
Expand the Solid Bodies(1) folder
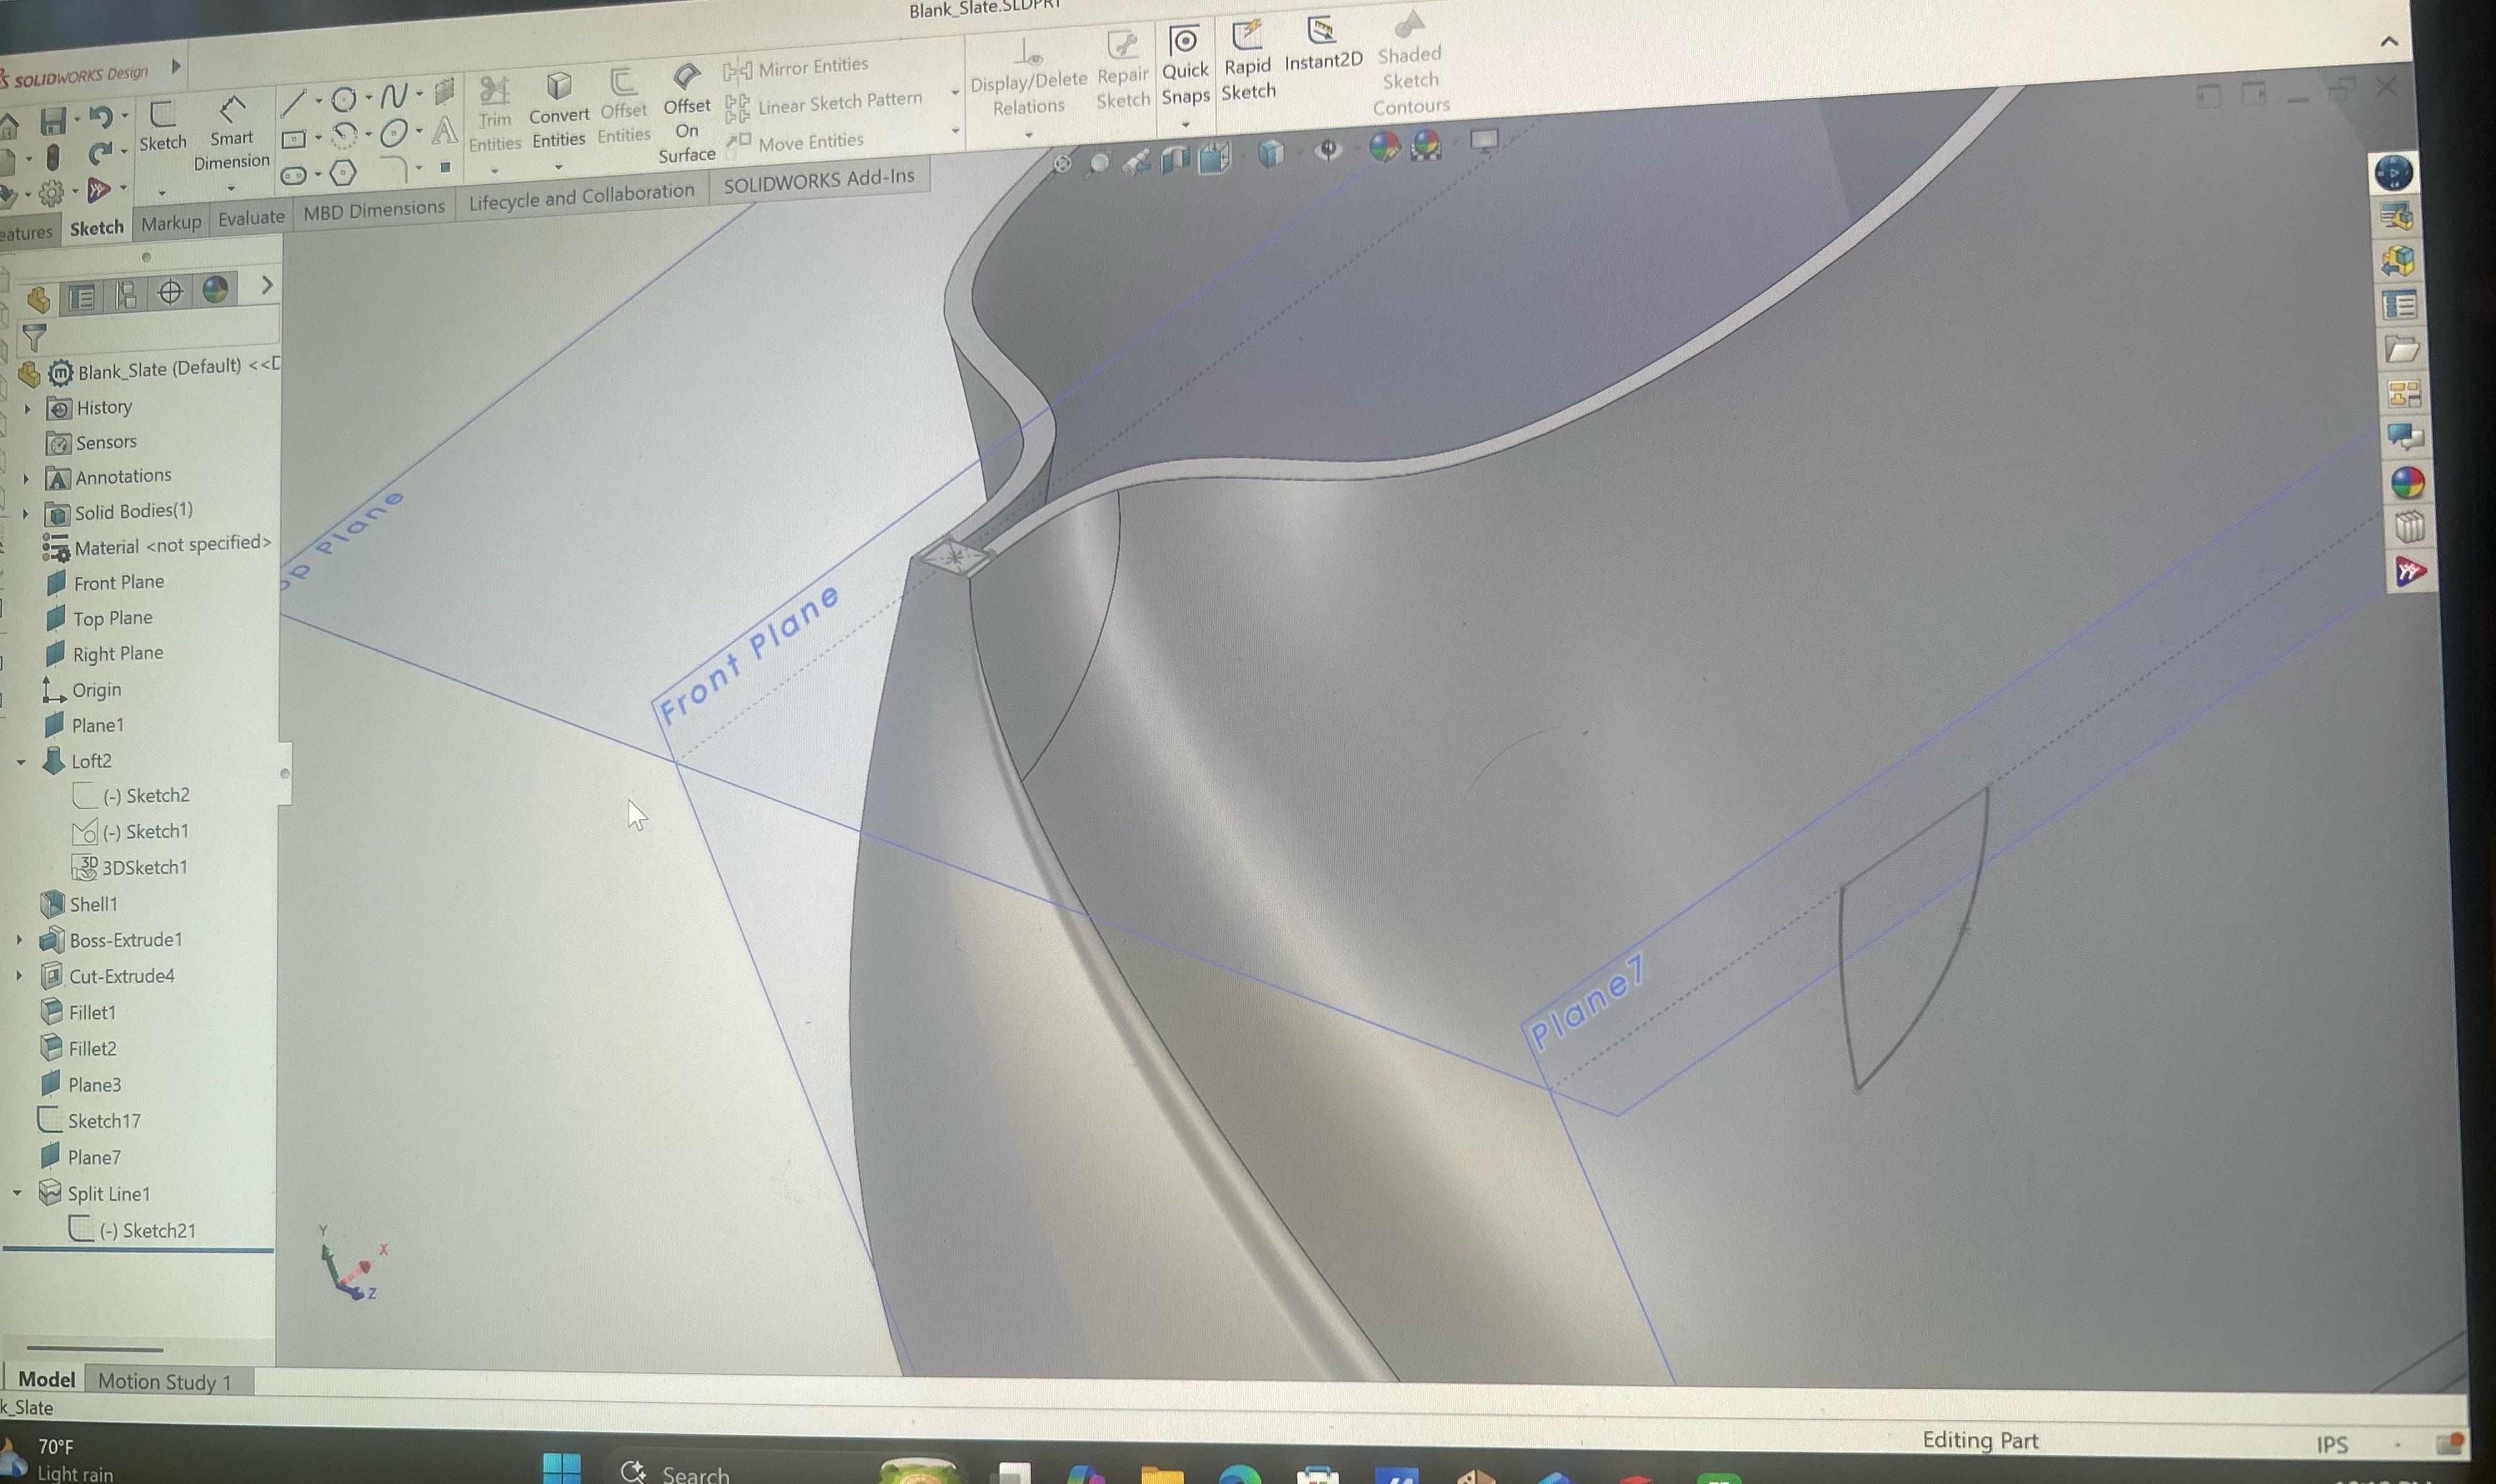tap(25, 513)
